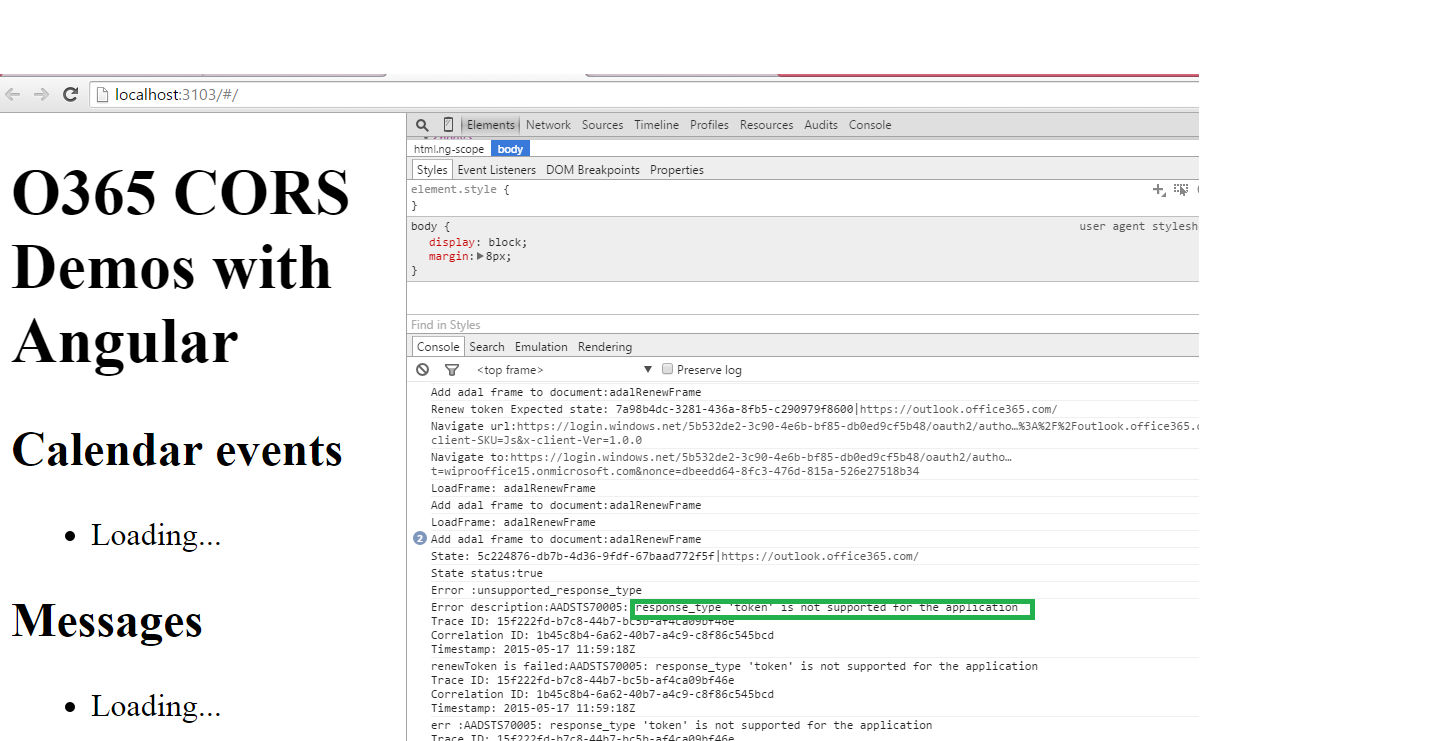This screenshot has height=741, width=1433.
Task: Reload the page with the refresh icon
Action: [70, 95]
